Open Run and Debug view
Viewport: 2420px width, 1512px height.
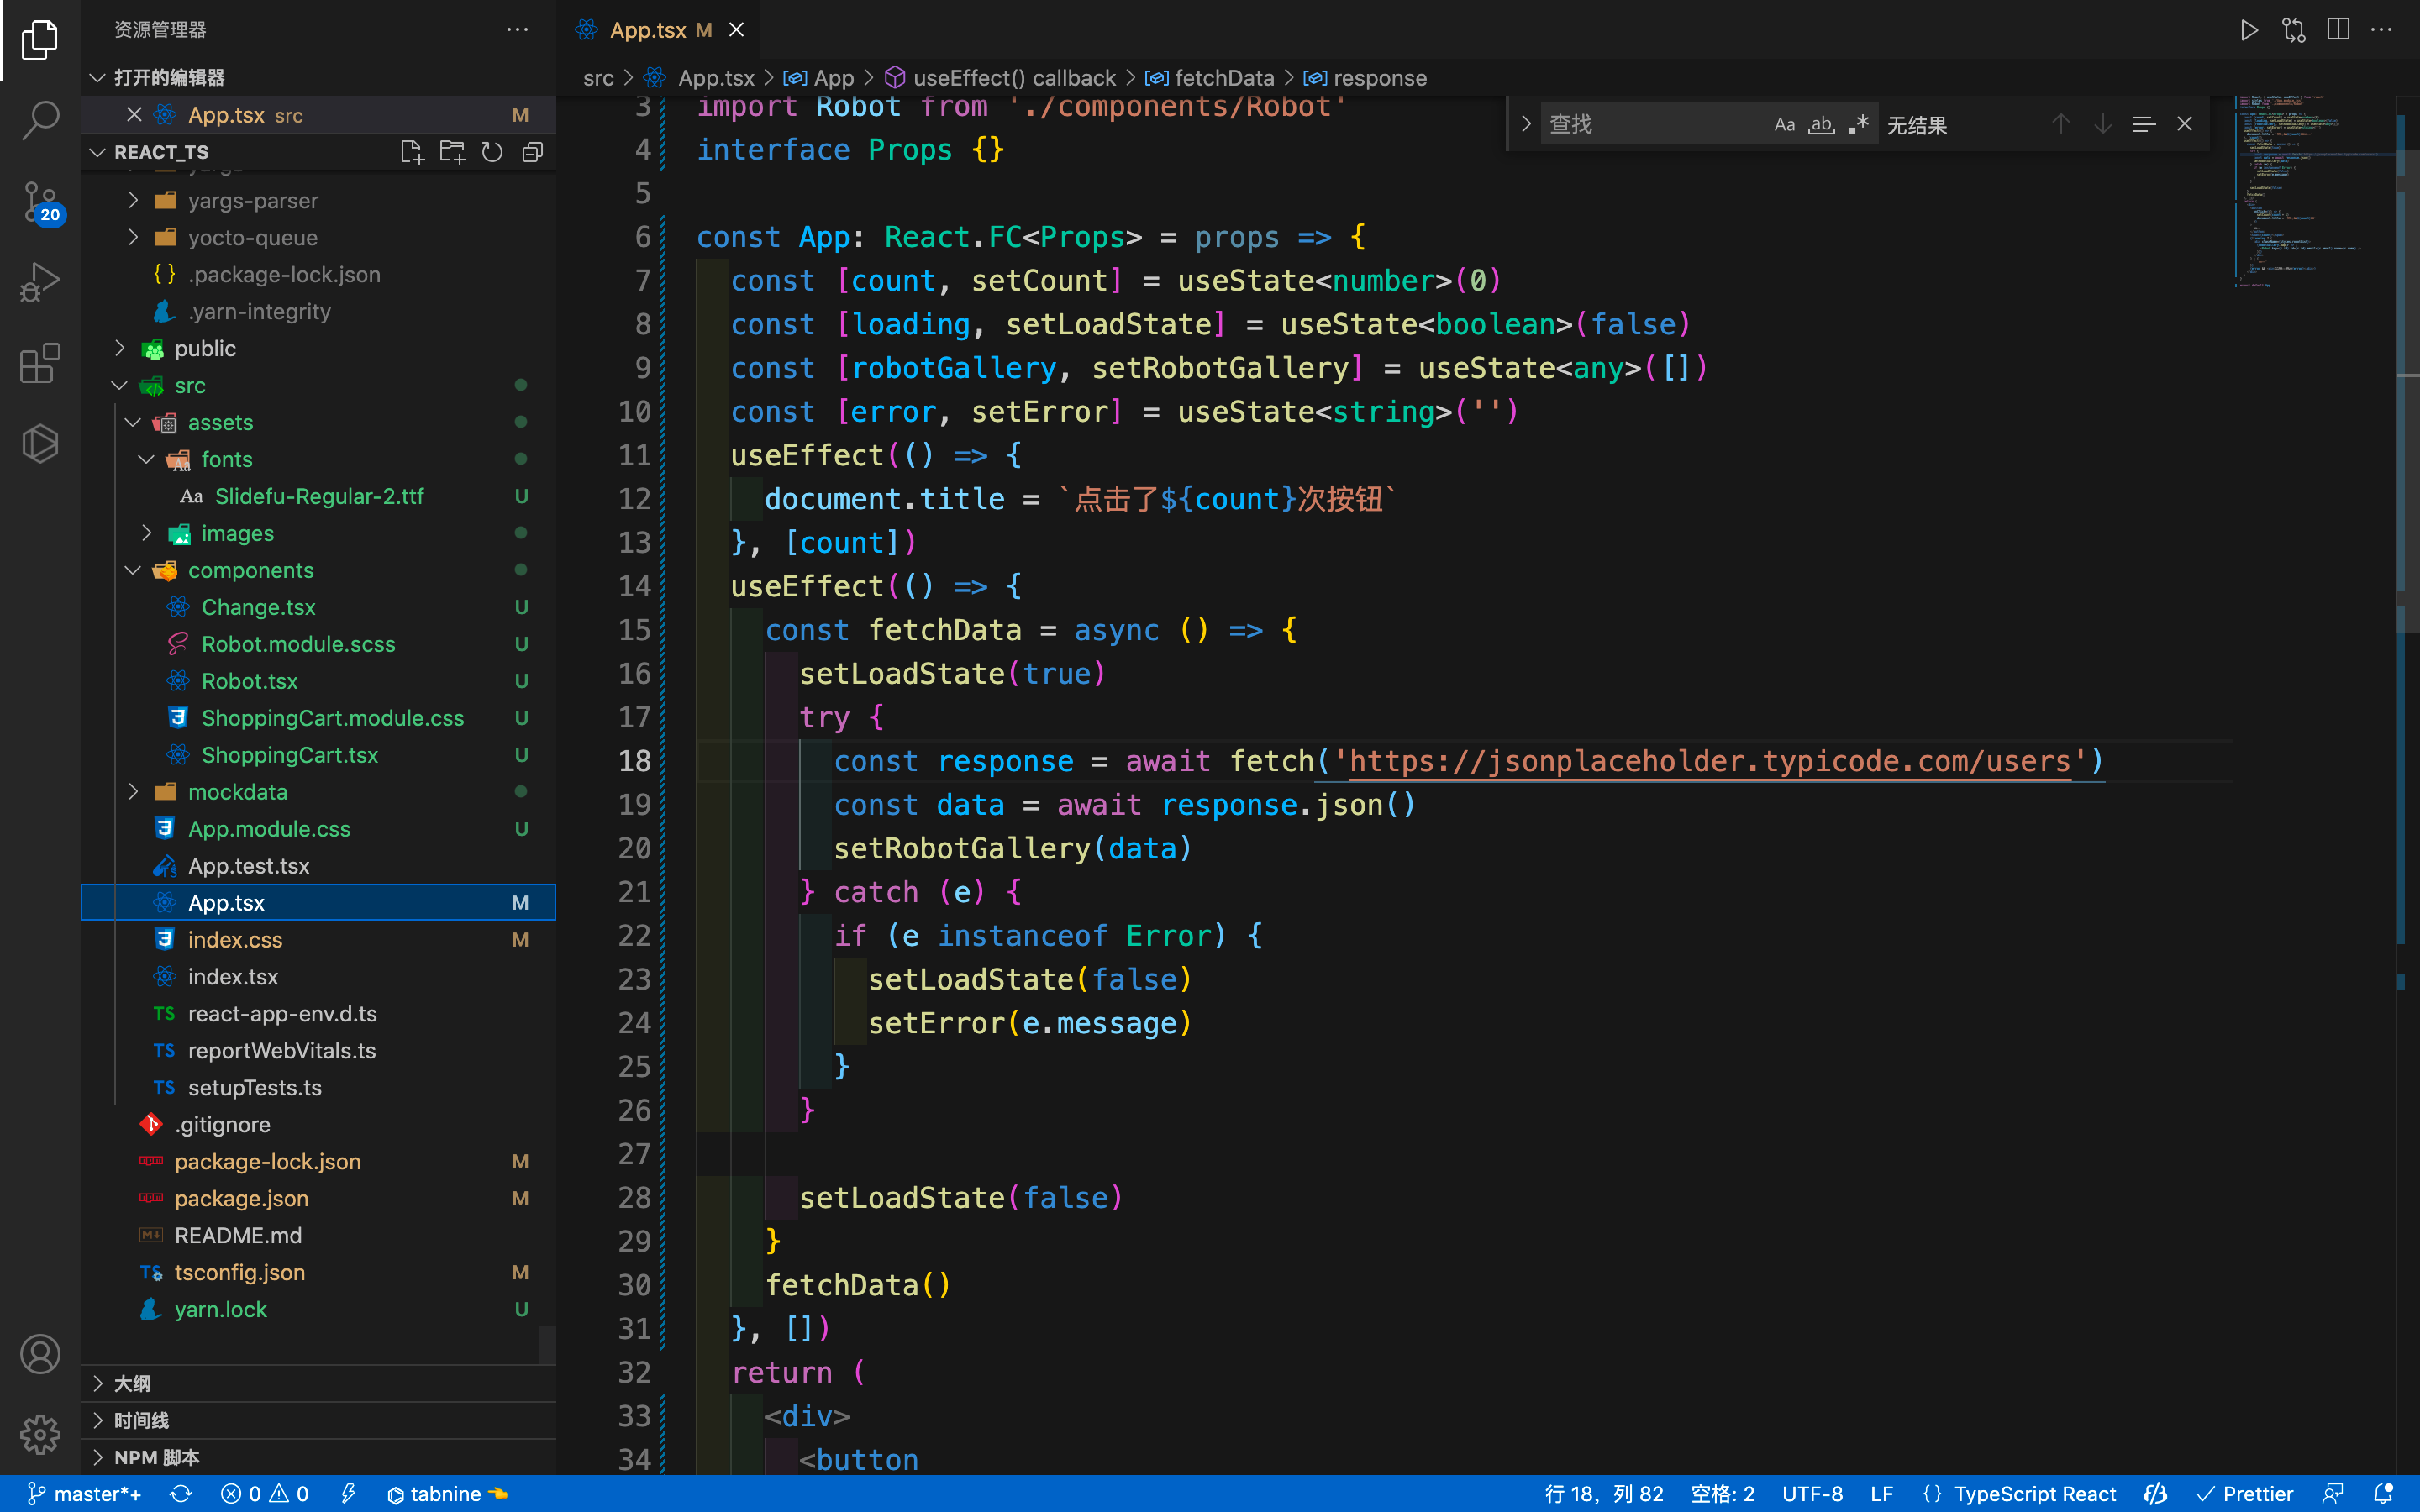point(40,283)
